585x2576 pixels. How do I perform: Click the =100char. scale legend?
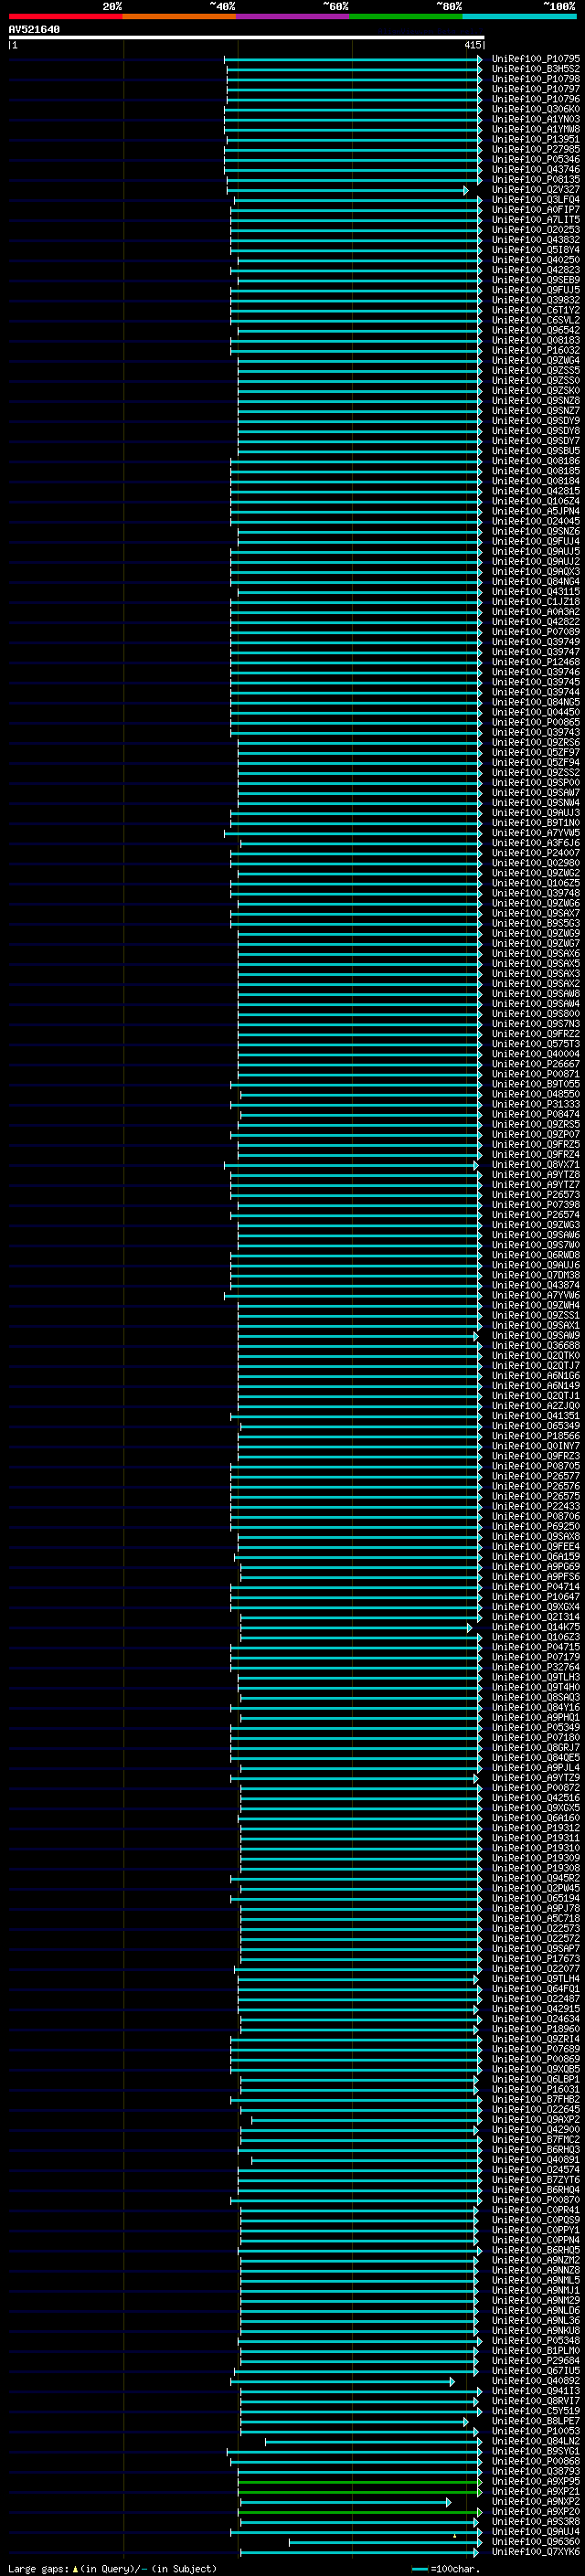click(446, 2568)
